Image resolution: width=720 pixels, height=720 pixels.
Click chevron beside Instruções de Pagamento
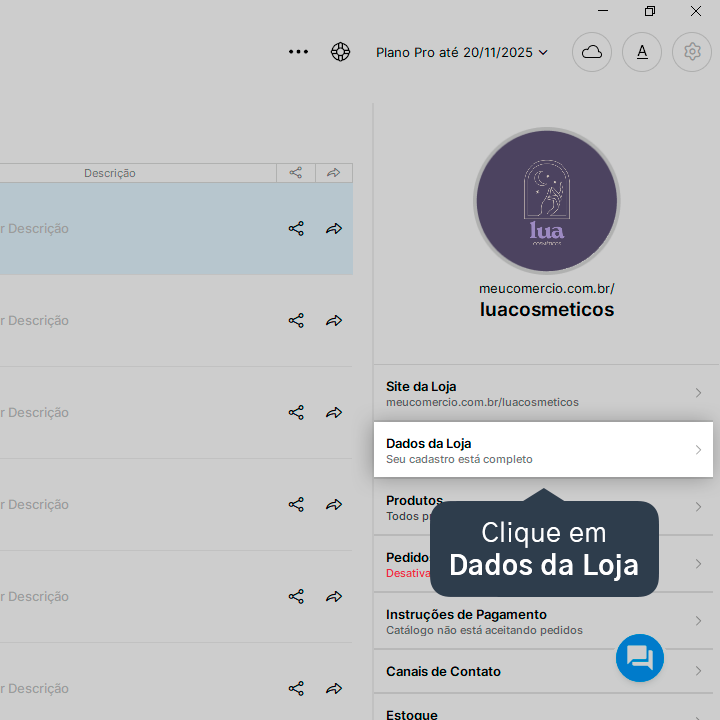pyautogui.click(x=698, y=621)
